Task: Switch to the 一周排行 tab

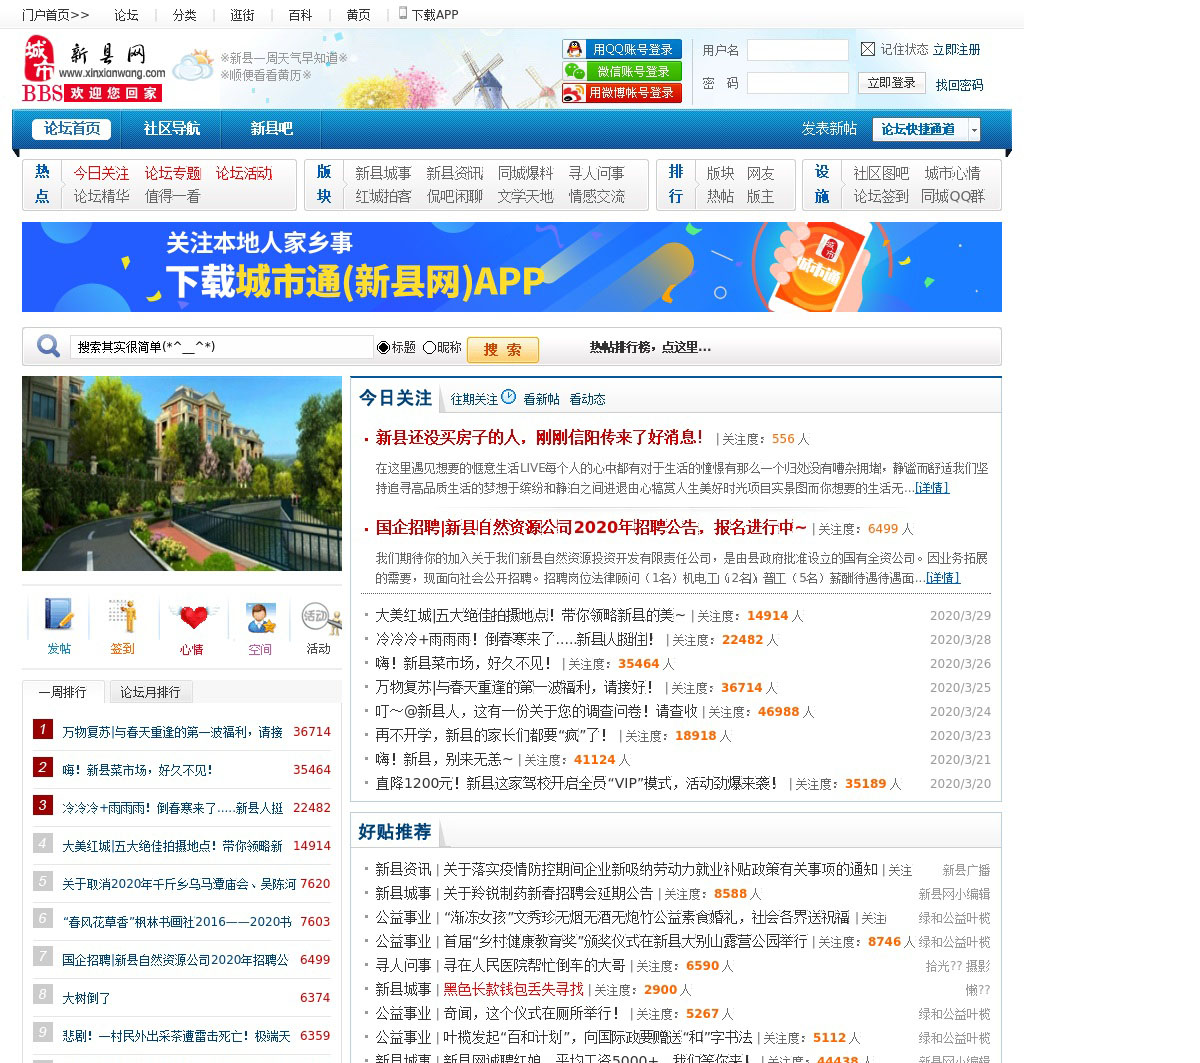Action: pos(63,692)
